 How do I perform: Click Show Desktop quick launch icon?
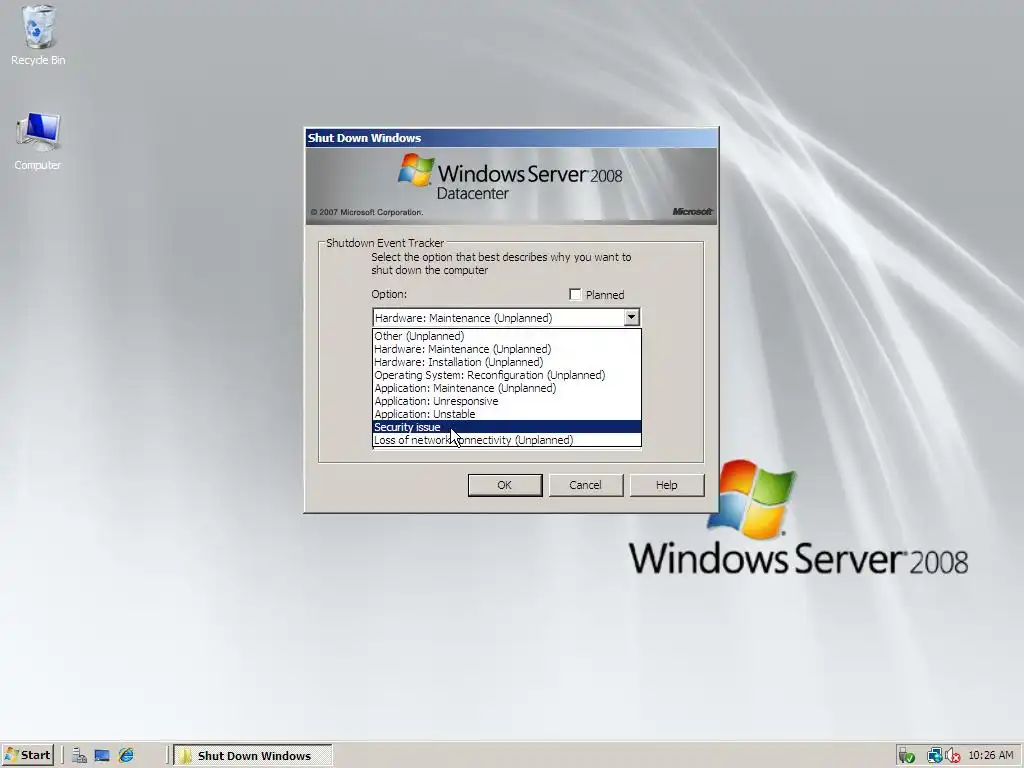click(102, 756)
